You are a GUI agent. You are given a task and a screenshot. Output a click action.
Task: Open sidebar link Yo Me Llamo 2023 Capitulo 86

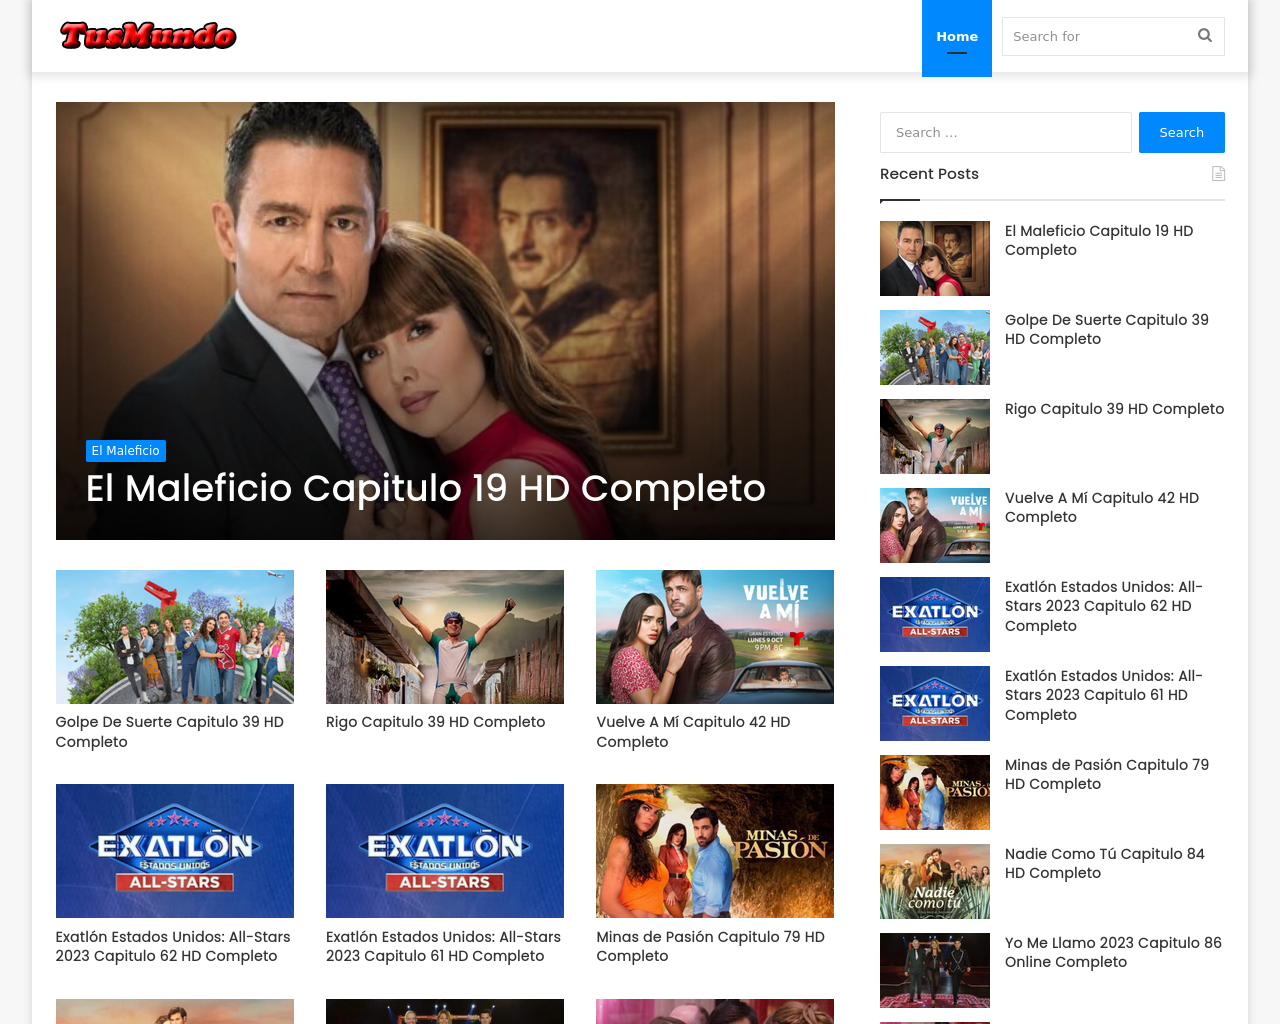coord(1113,952)
